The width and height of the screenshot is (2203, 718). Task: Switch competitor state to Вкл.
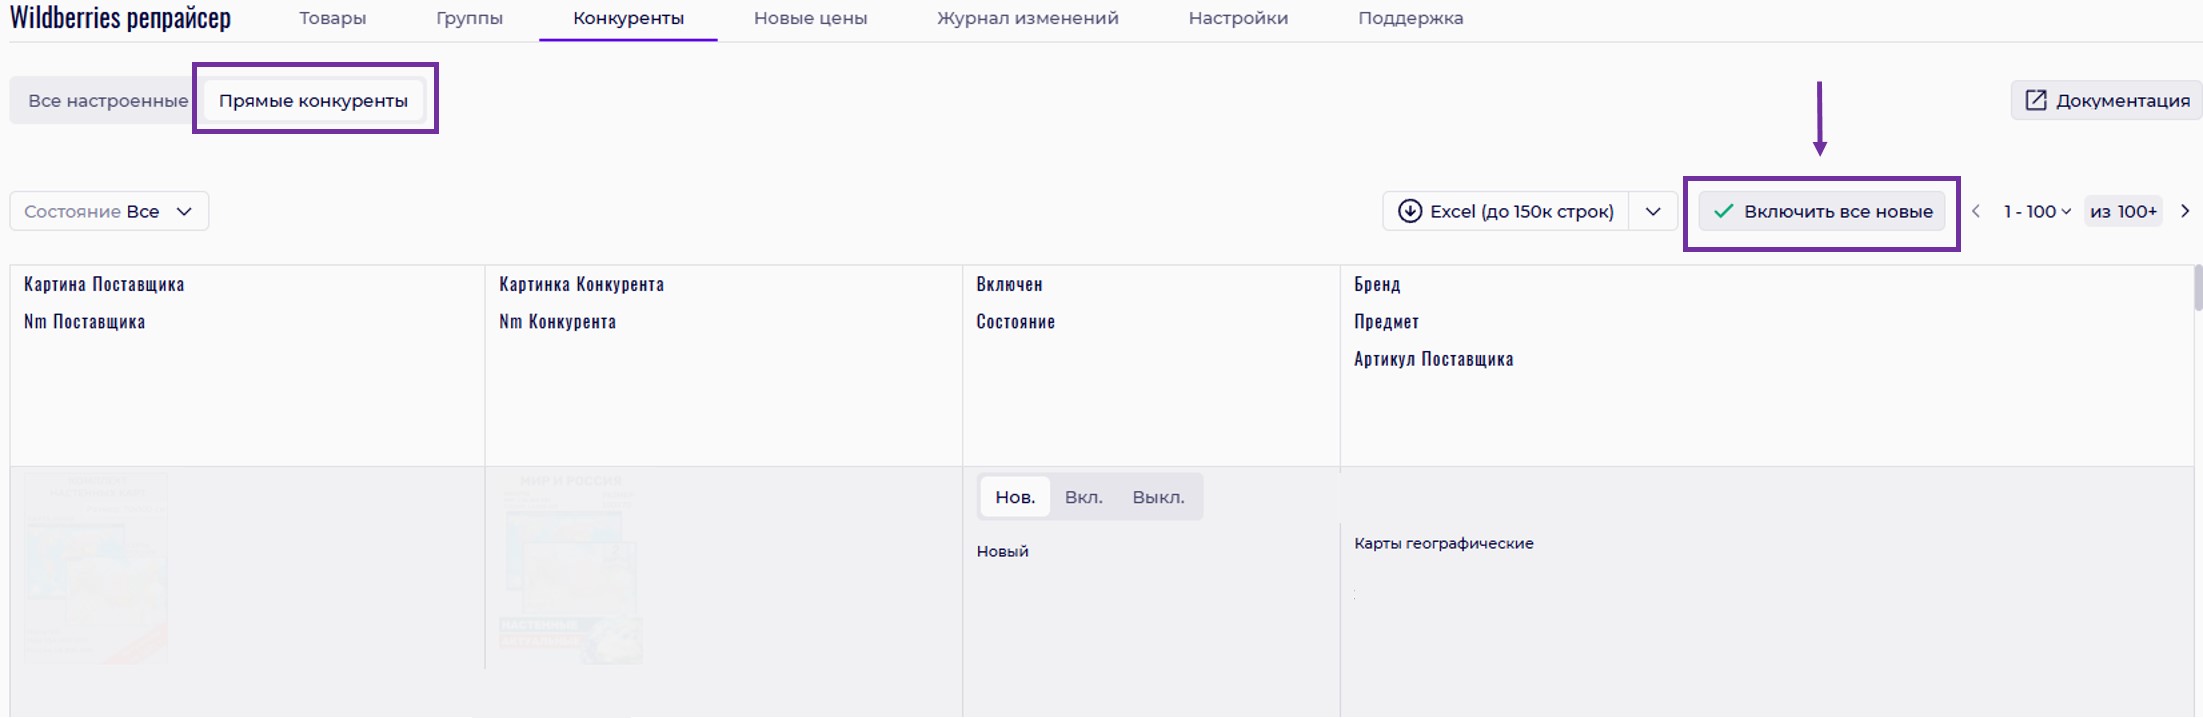point(1083,497)
